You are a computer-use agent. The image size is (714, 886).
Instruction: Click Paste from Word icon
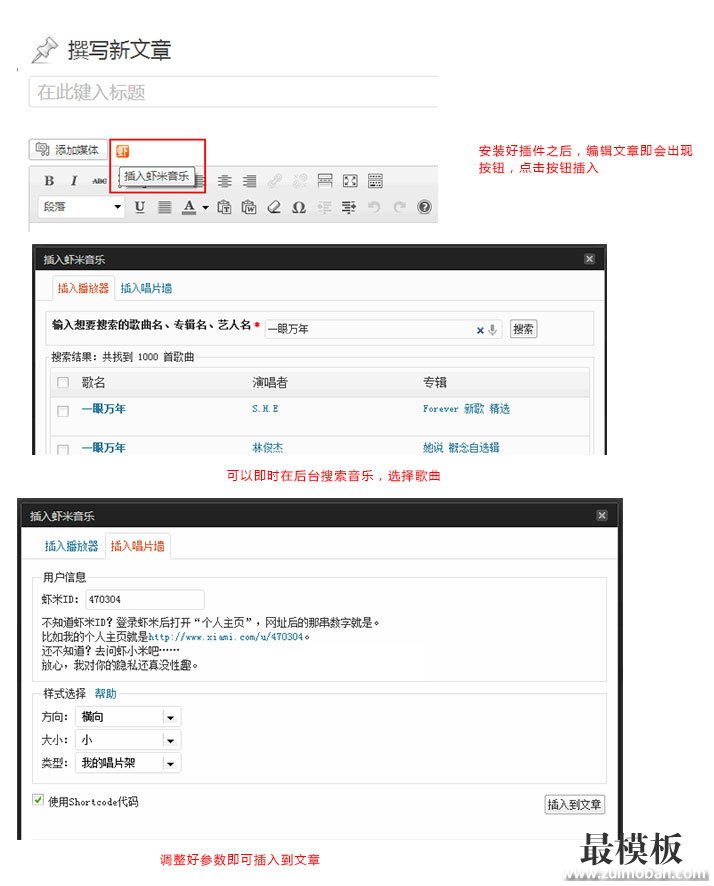pyautogui.click(x=249, y=207)
